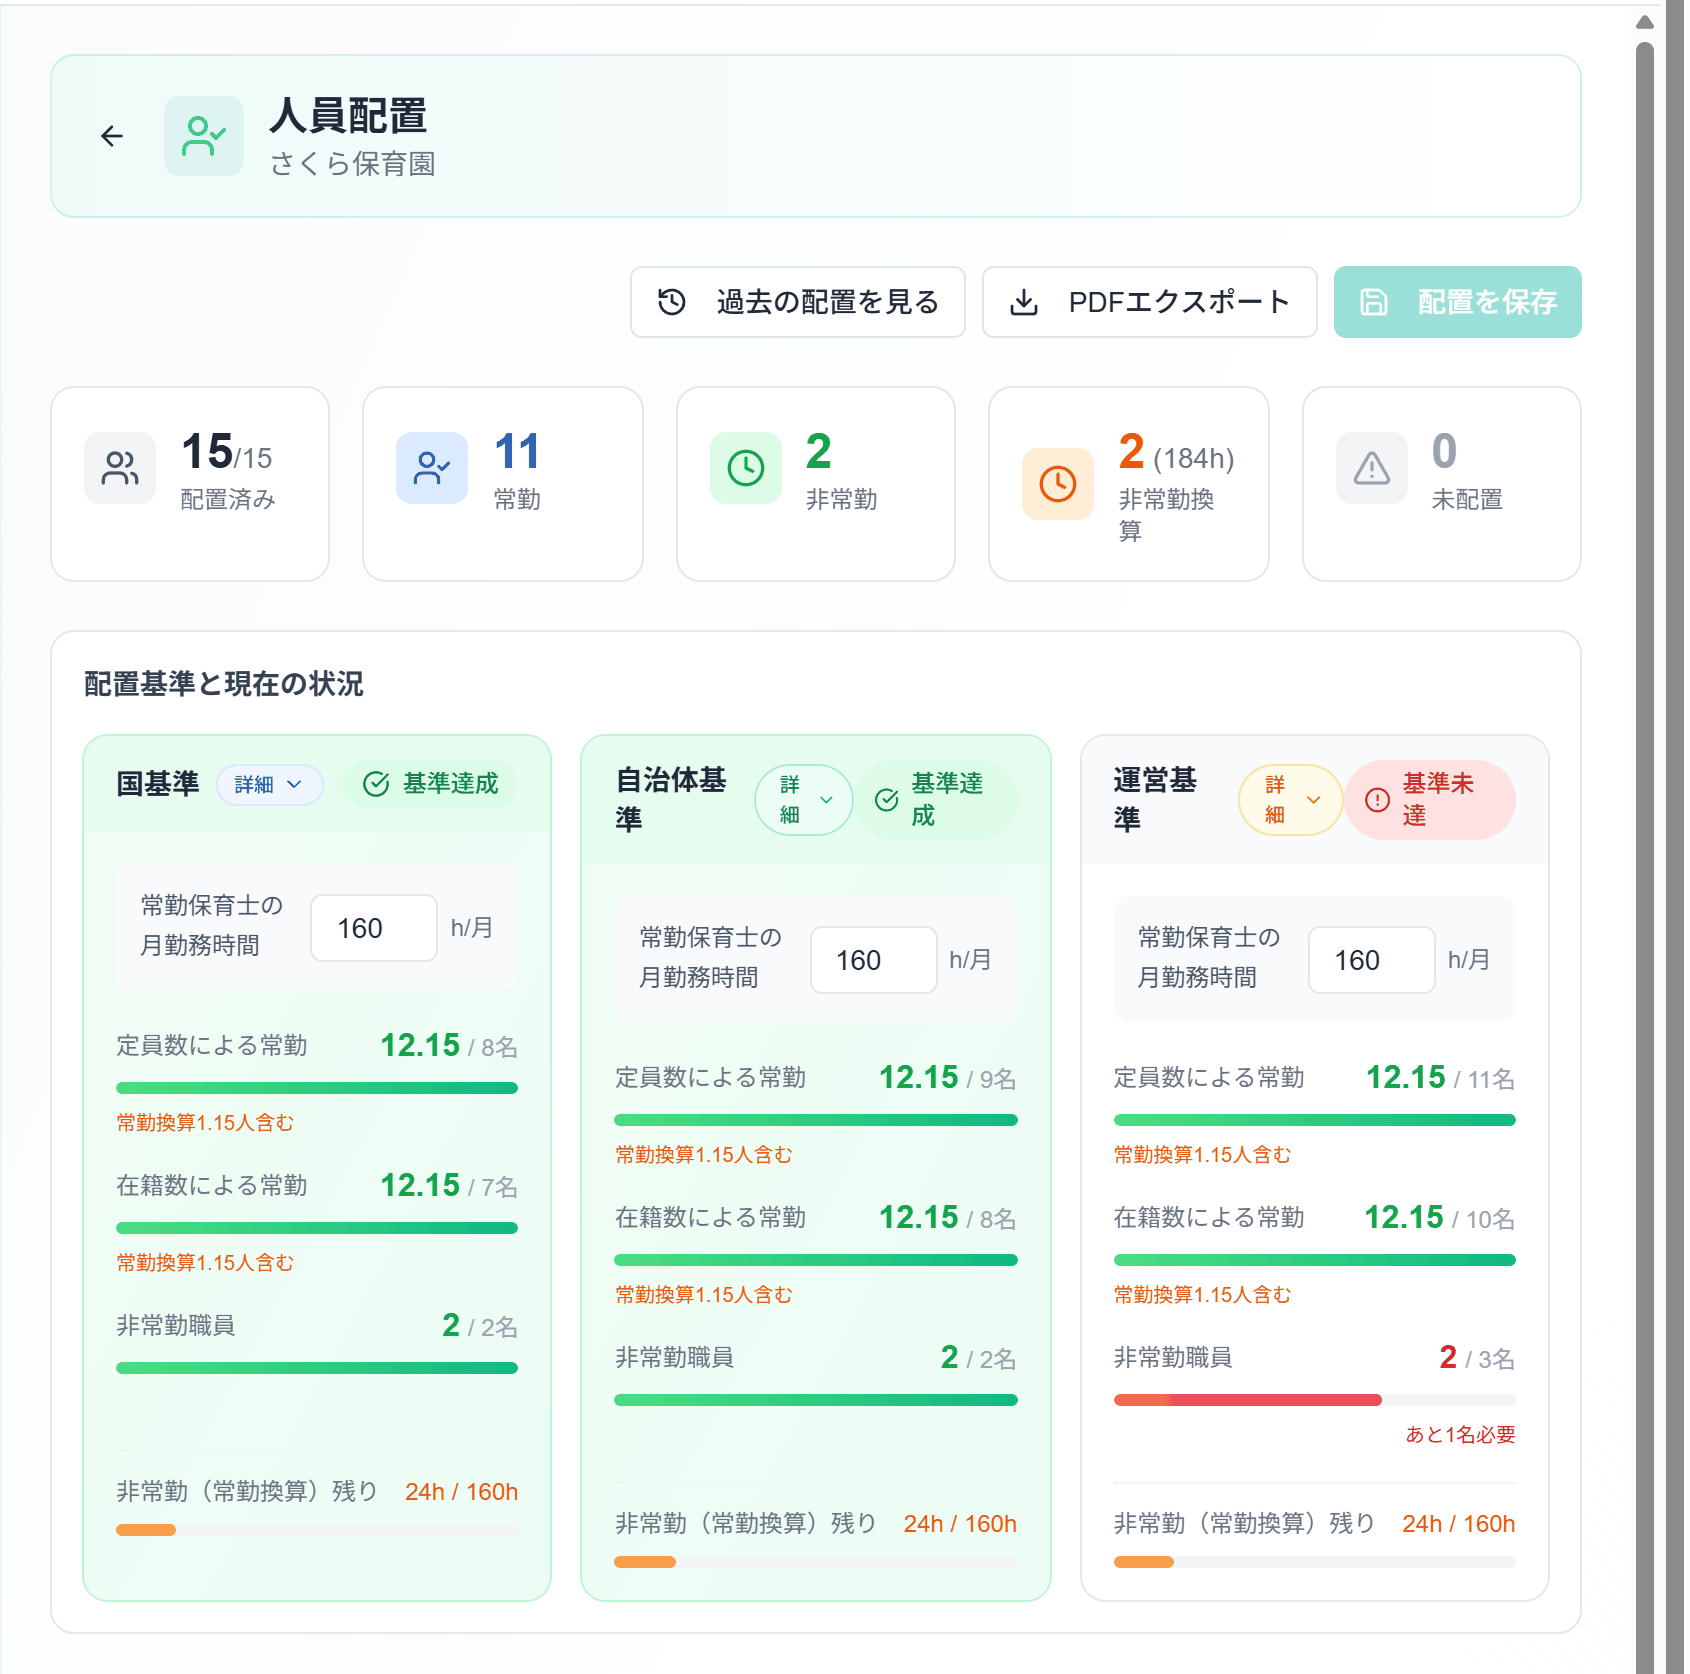Click 12.15 / 11名 value in 運営基準
1690x1674 pixels.
1440,1078
